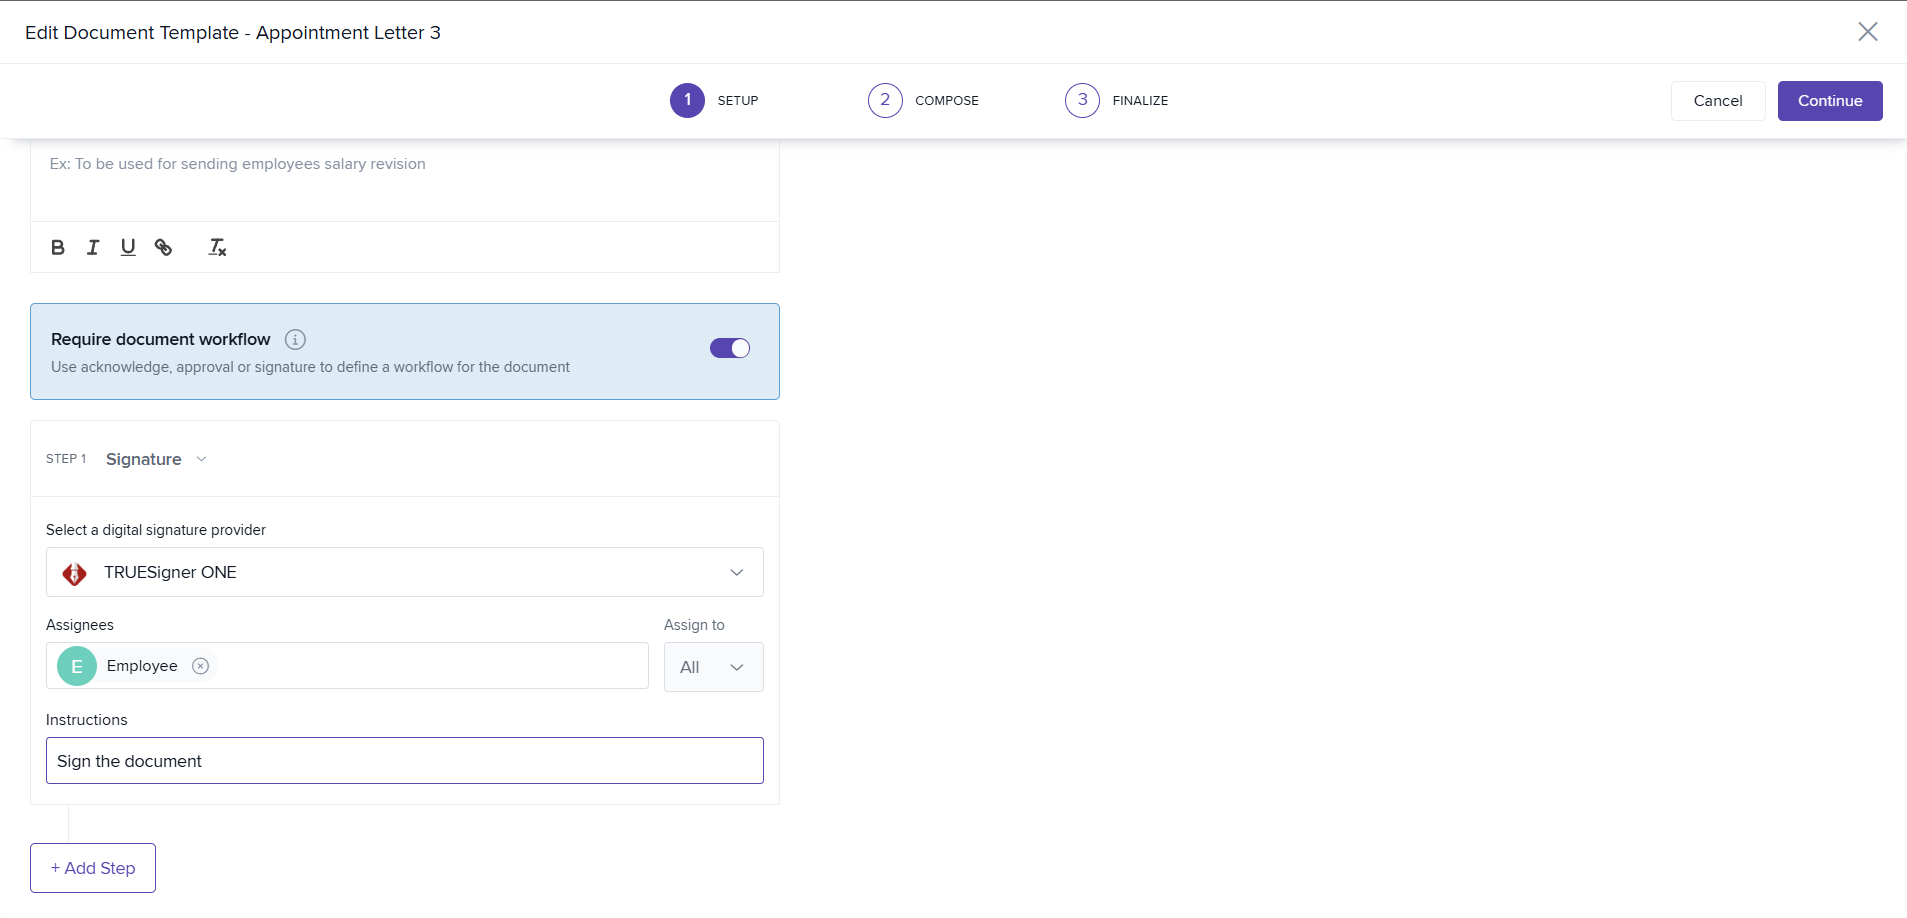
Task: Close the Edit Document Template dialog
Action: (1867, 32)
